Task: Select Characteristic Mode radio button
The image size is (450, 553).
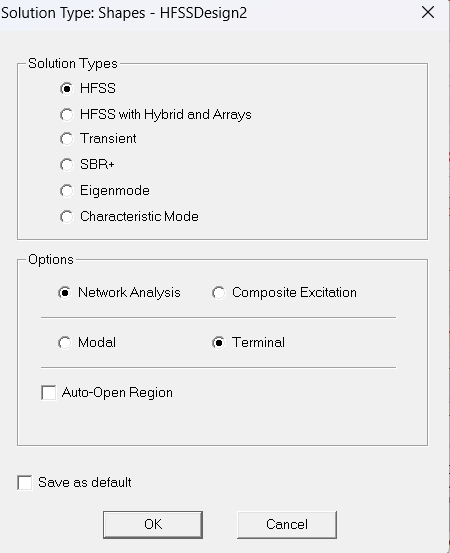Action: (x=66, y=217)
